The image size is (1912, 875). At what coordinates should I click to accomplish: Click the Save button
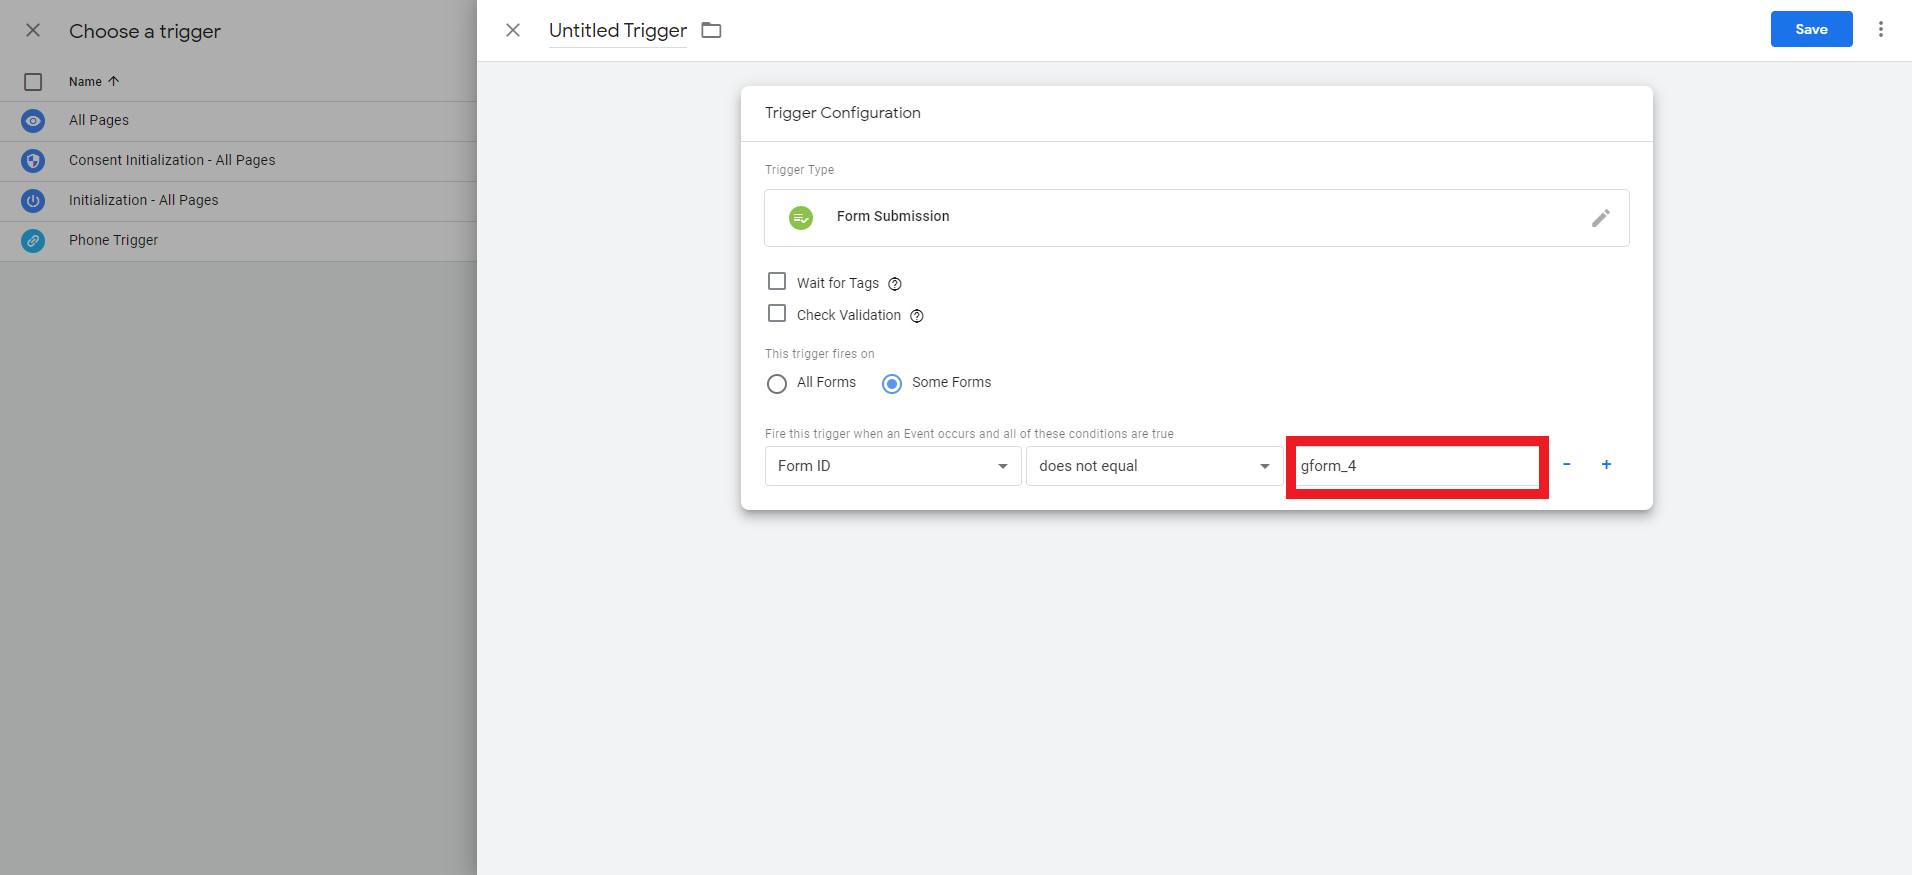[1811, 29]
